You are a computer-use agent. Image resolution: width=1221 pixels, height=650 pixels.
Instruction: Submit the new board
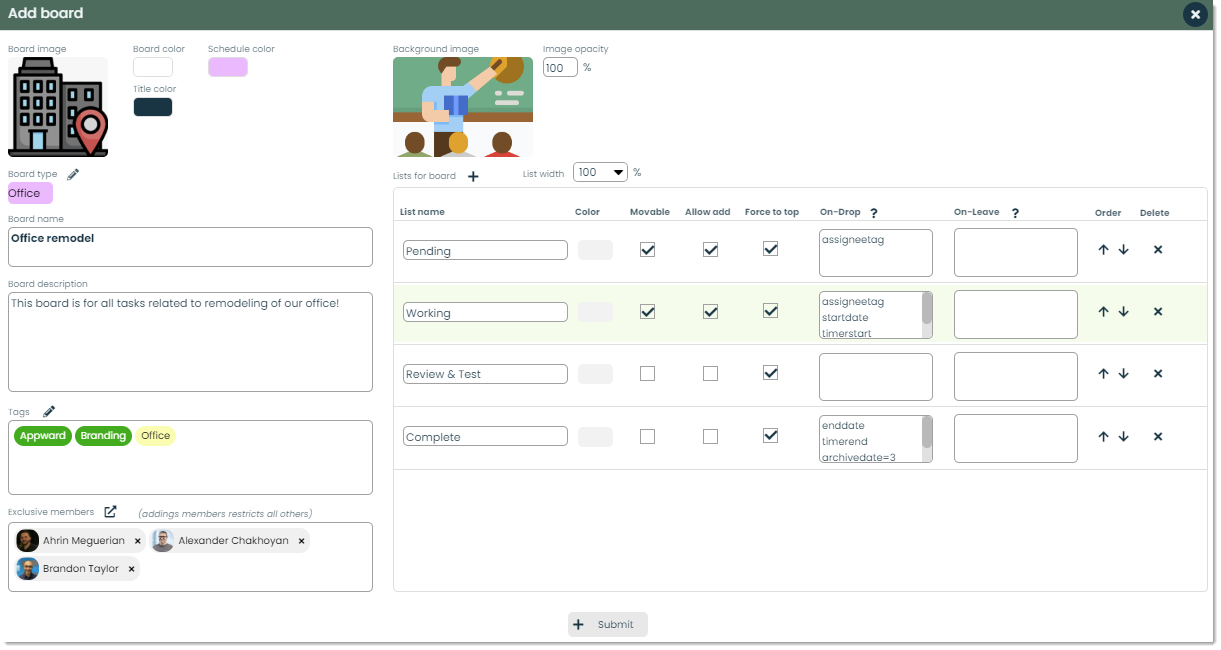607,624
